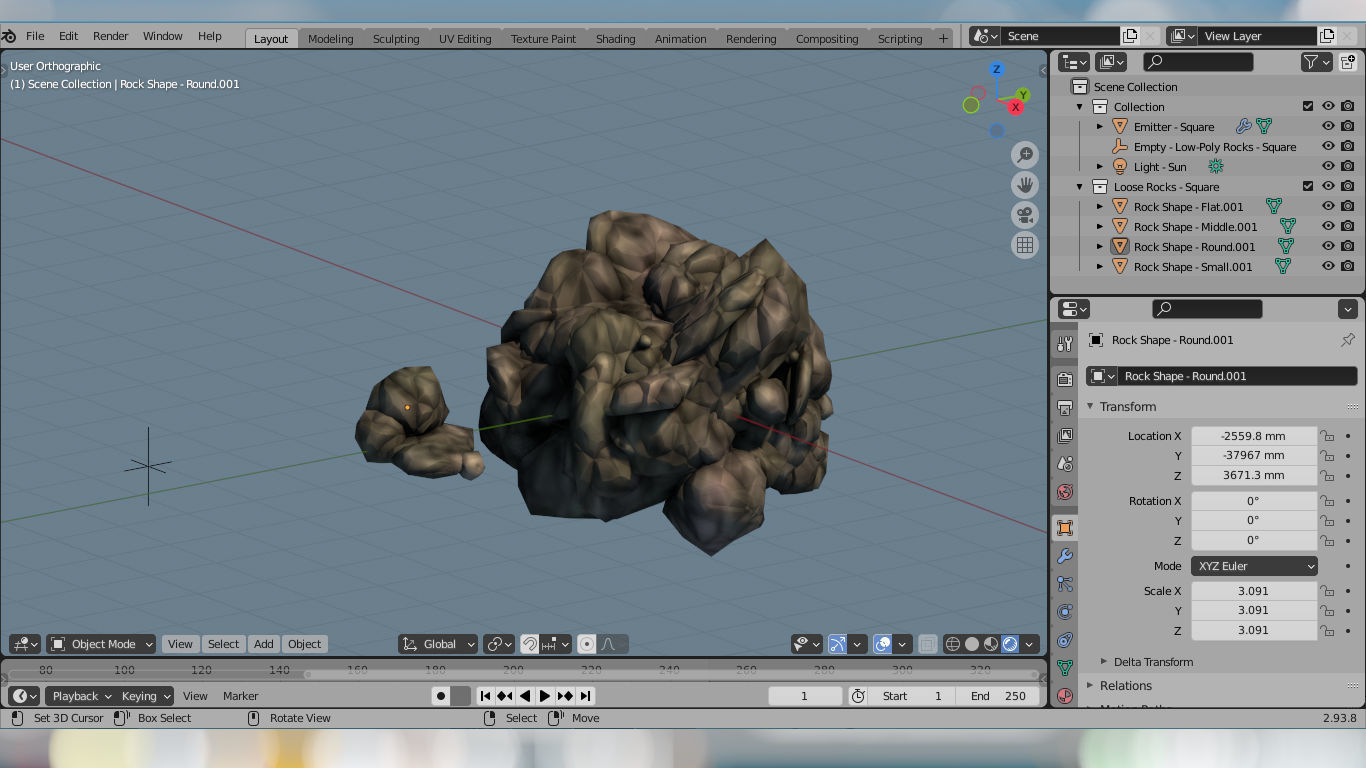This screenshot has width=1366, height=768.
Task: Open the Tool properties tab
Action: point(1065,344)
